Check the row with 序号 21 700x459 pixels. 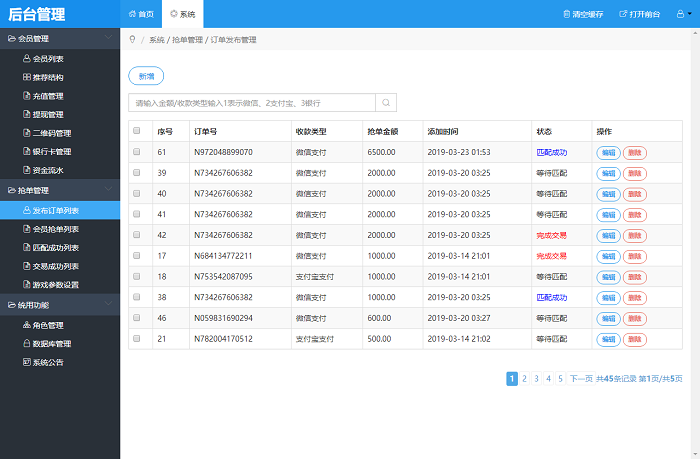click(137, 338)
